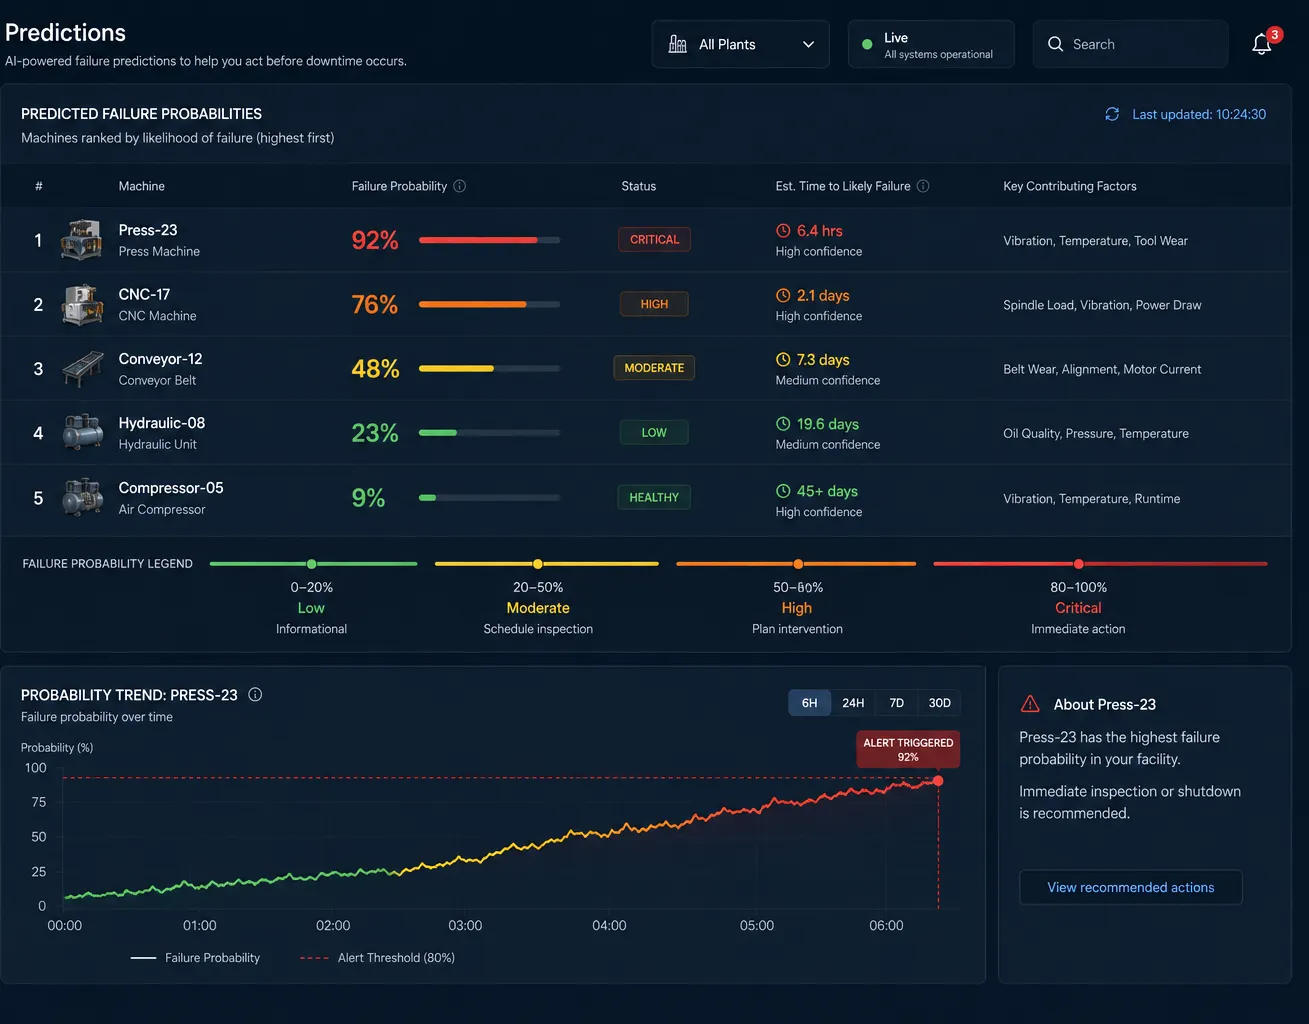Image resolution: width=1309 pixels, height=1024 pixels.
Task: Click the 76% failure probability value
Action: tap(375, 304)
